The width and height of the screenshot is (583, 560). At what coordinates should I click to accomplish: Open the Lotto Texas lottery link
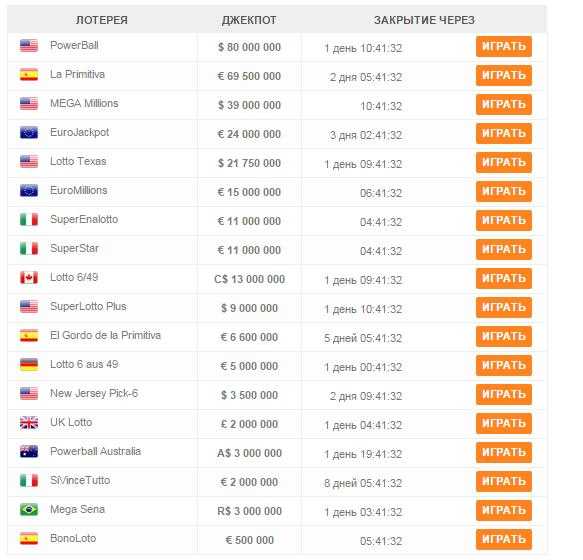tap(78, 161)
